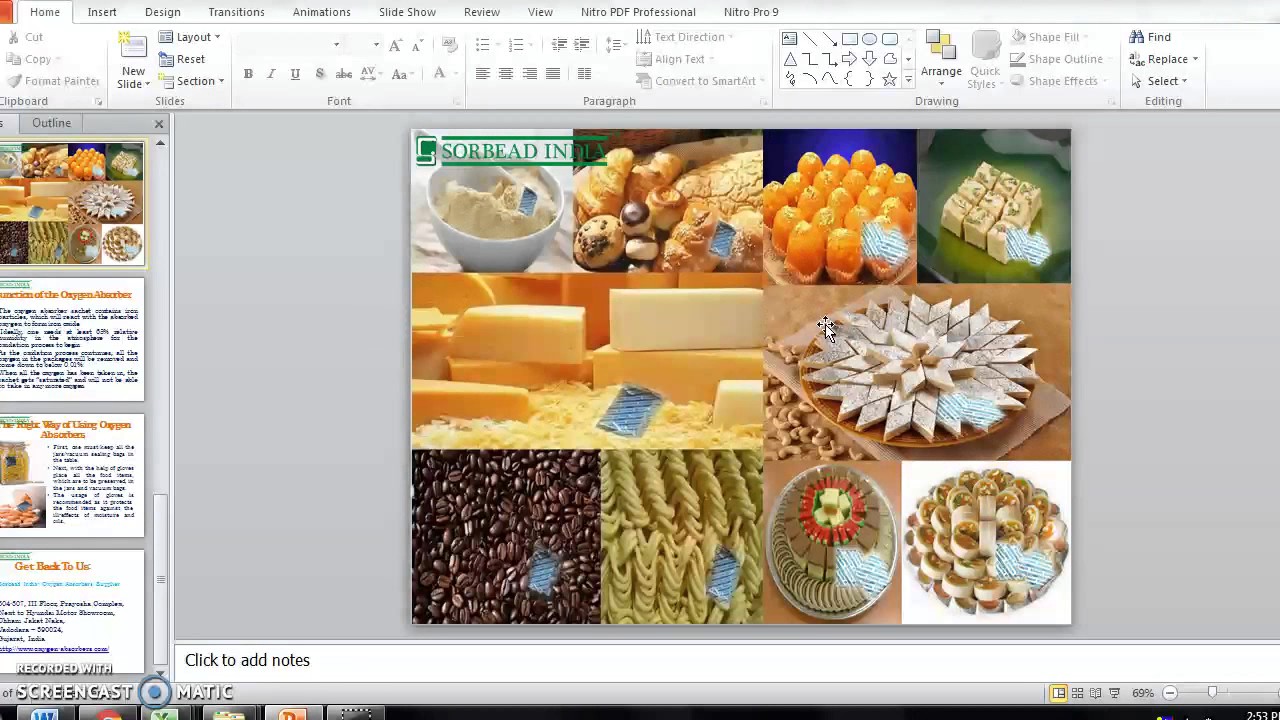Switch to Slide Sorter view
1280x720 pixels.
pos(1078,693)
